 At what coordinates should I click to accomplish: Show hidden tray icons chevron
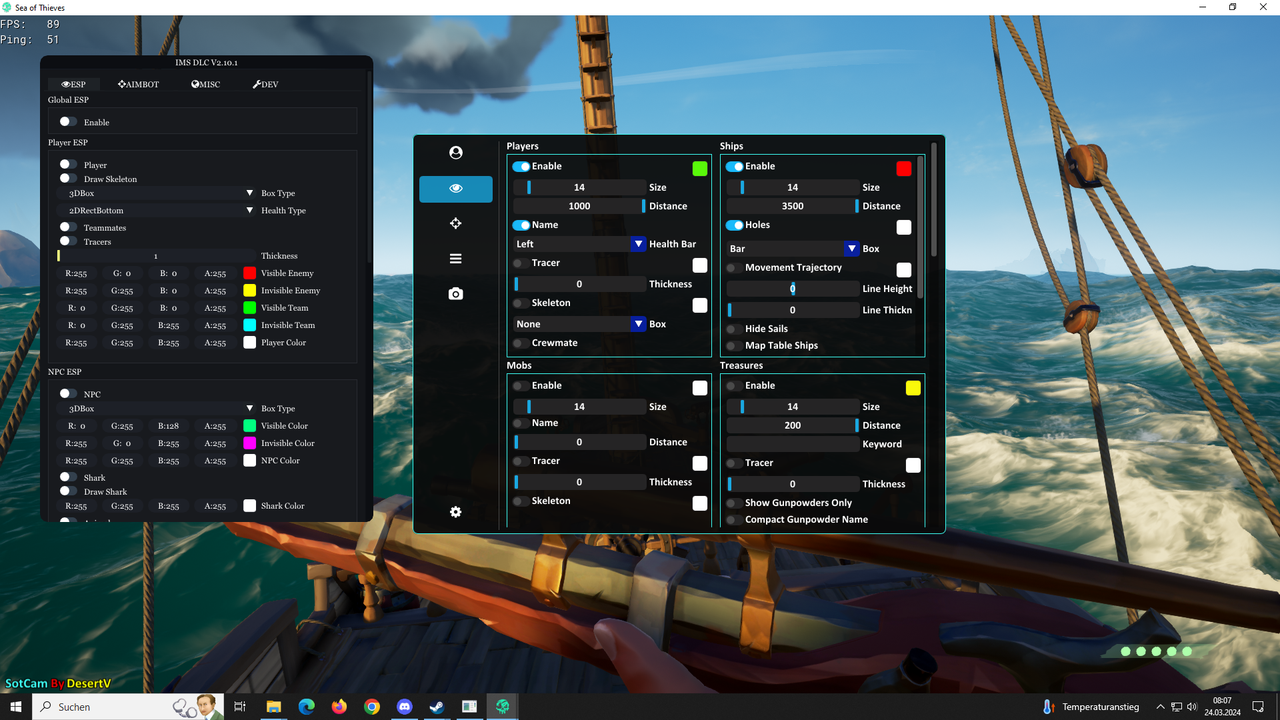[x=1159, y=707]
